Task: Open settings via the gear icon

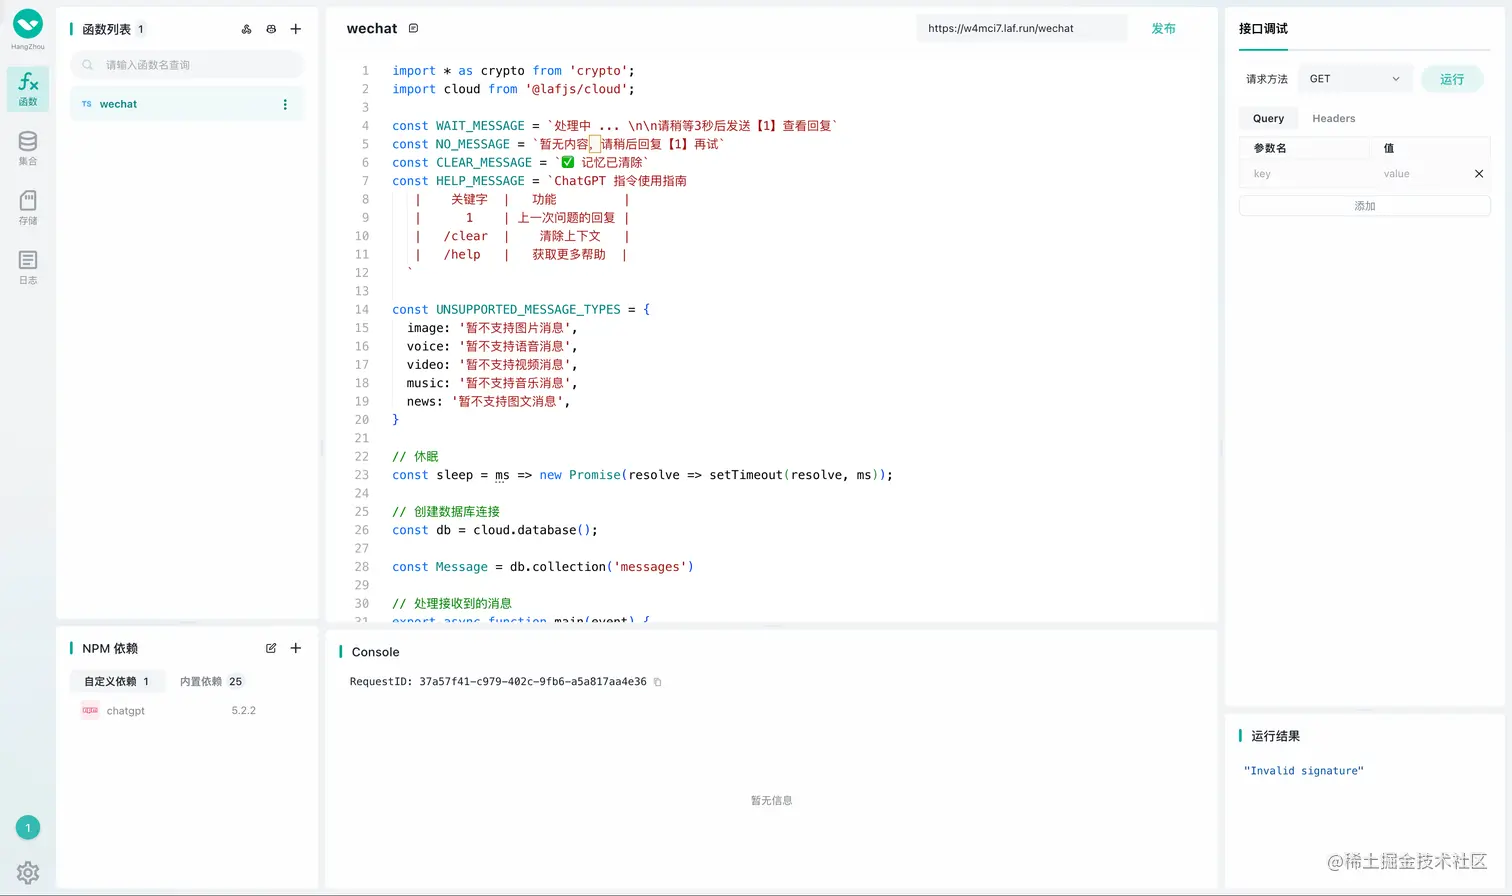Action: click(28, 872)
